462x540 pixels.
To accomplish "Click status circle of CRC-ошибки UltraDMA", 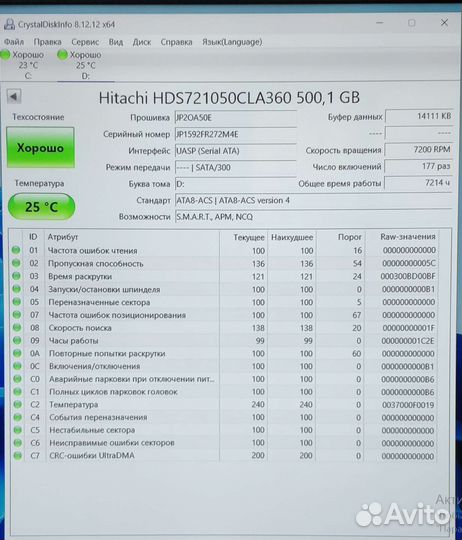I will pos(18,455).
